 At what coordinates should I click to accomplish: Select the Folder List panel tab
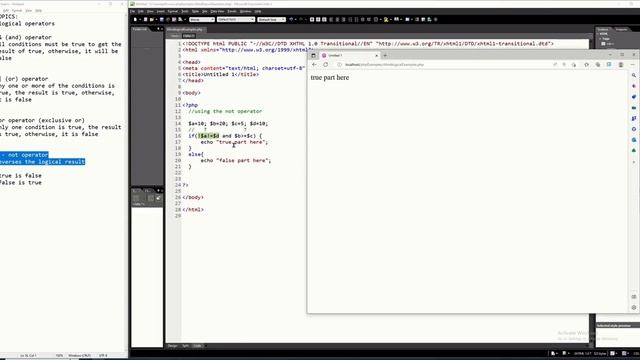tap(140, 29)
